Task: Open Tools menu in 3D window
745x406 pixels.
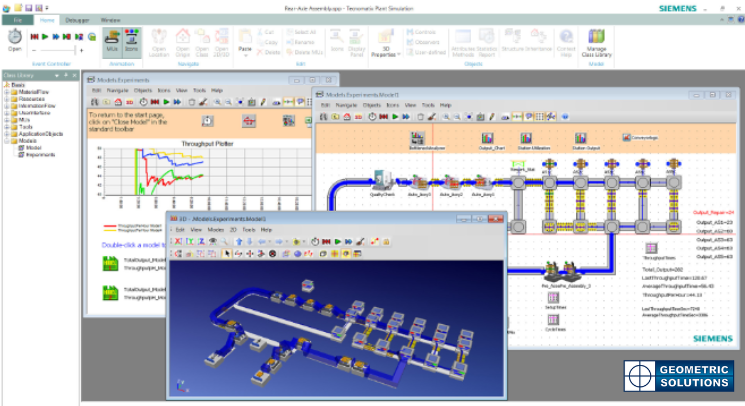Action: (x=249, y=229)
